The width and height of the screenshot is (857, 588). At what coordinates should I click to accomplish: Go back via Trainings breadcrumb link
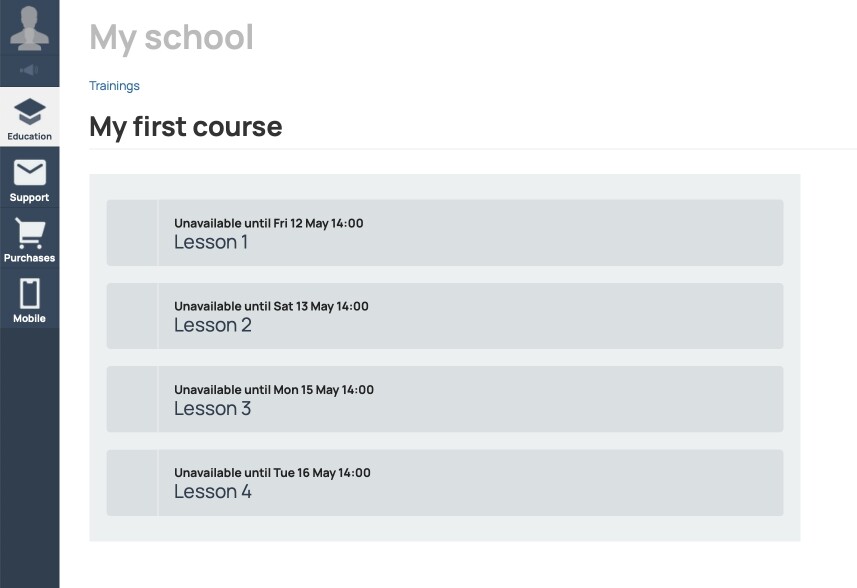point(114,86)
